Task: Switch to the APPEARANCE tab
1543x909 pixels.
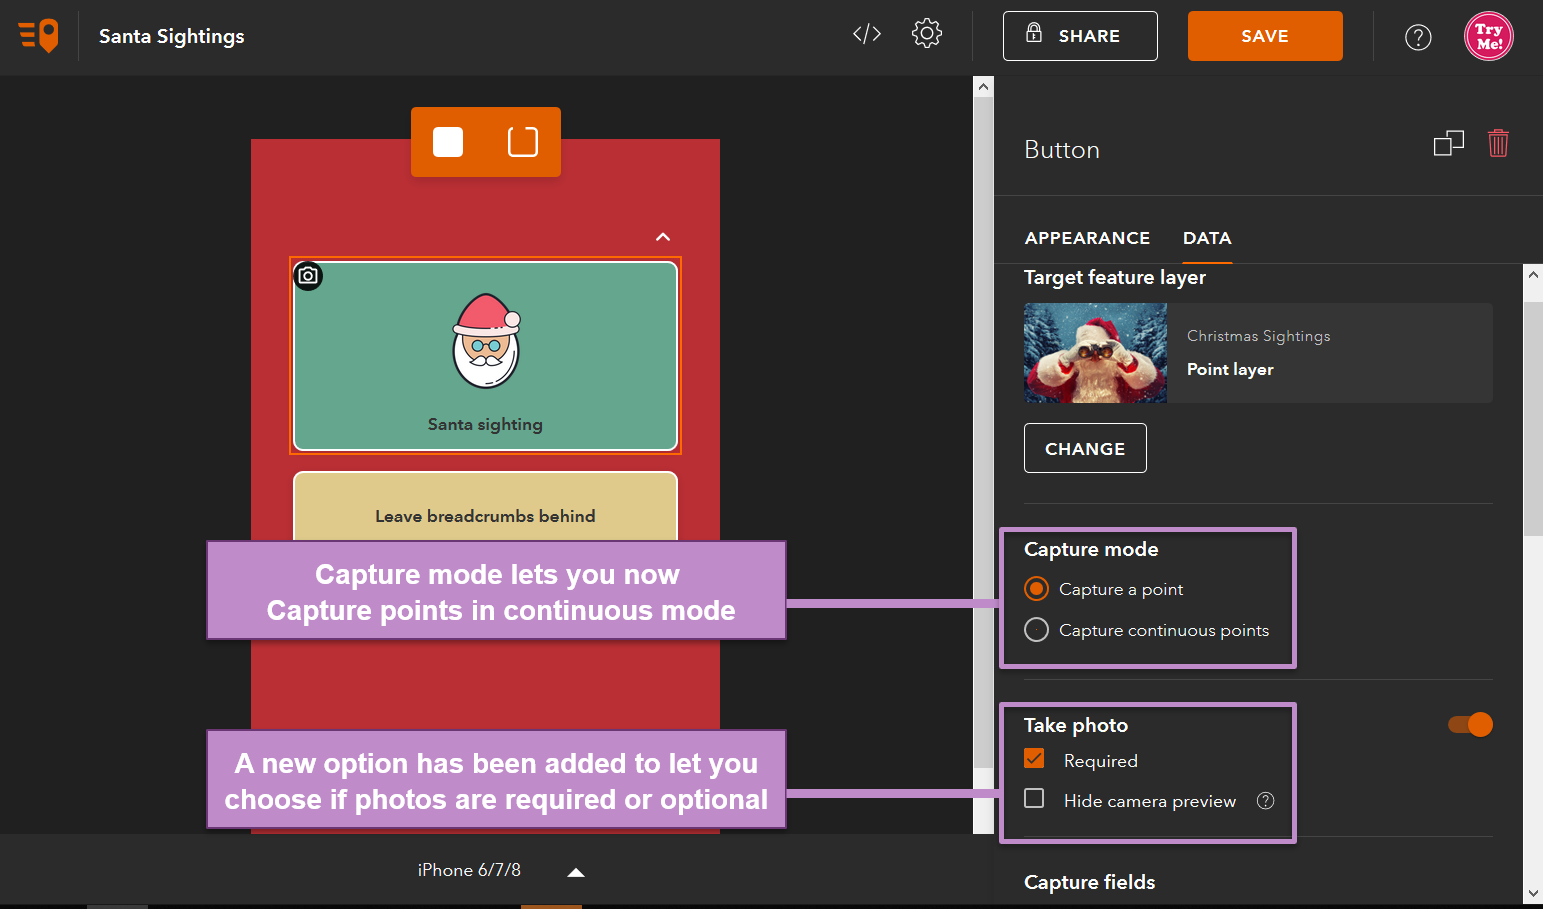Action: [1087, 238]
